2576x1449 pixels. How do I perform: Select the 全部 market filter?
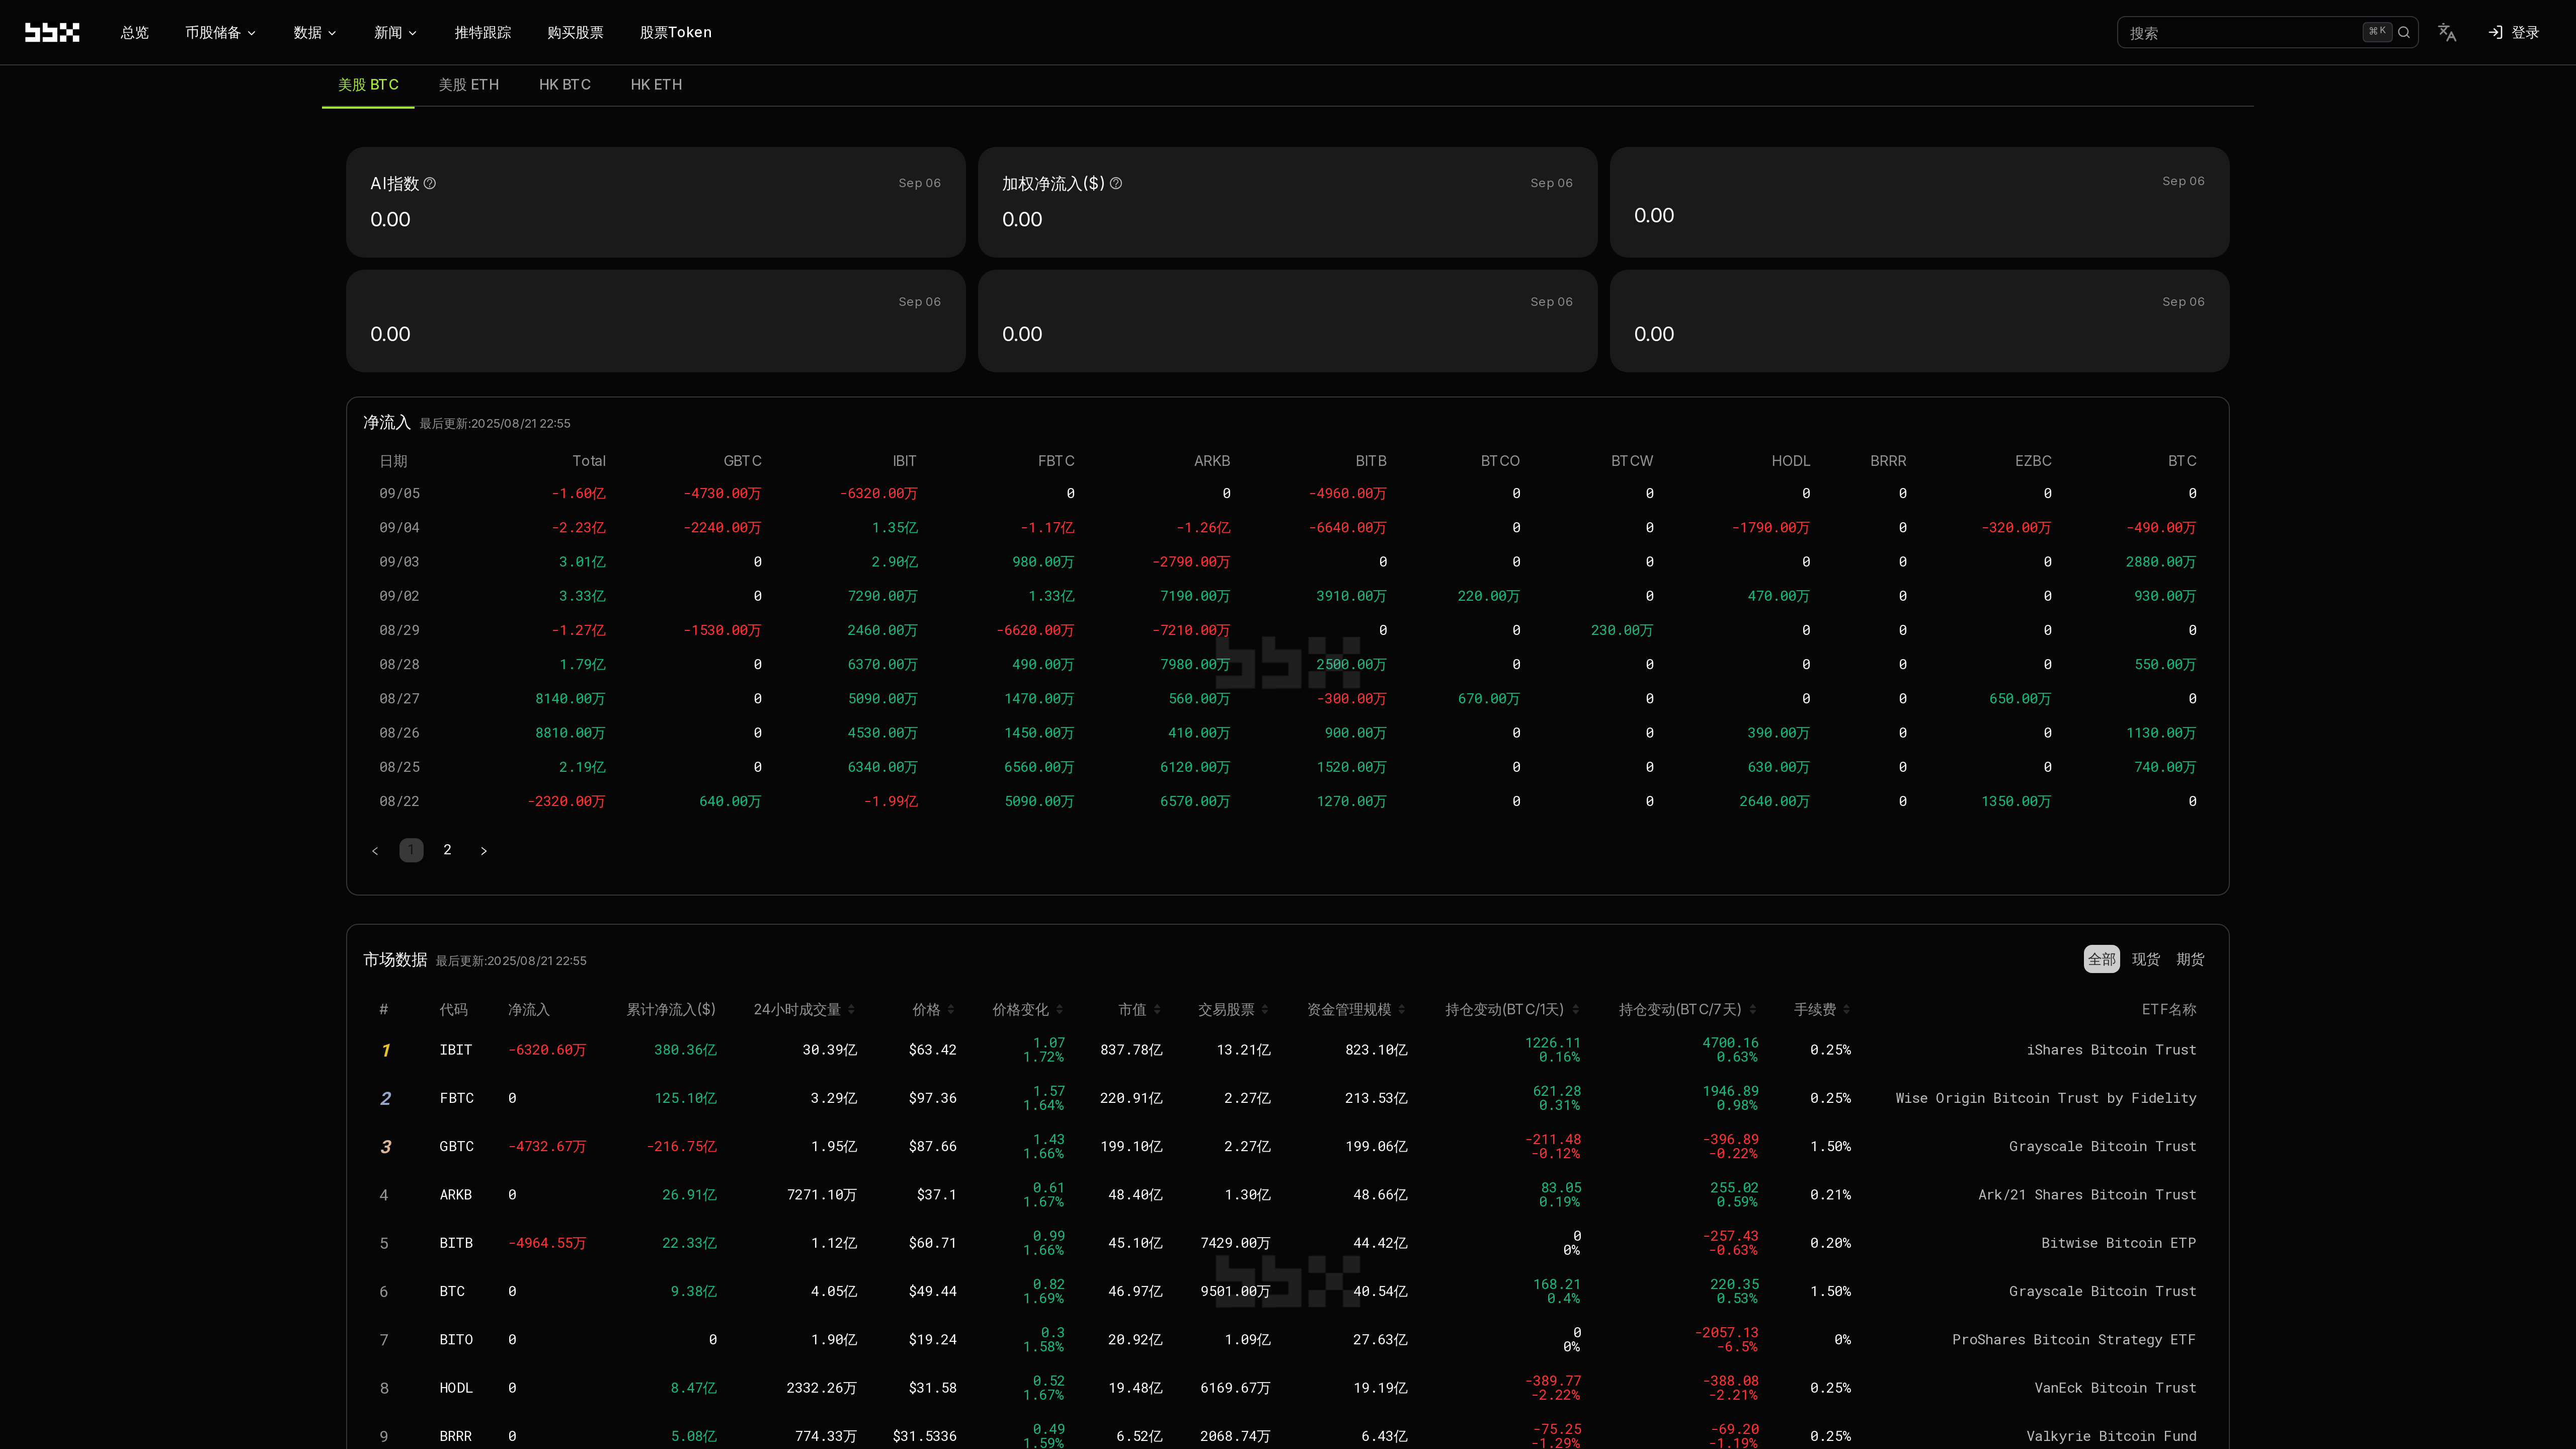(2101, 959)
